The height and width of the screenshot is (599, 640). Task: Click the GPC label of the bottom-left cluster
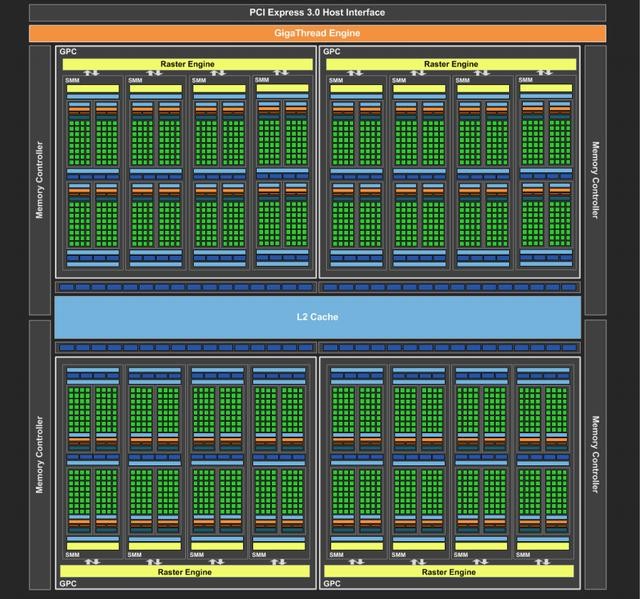pos(68,583)
